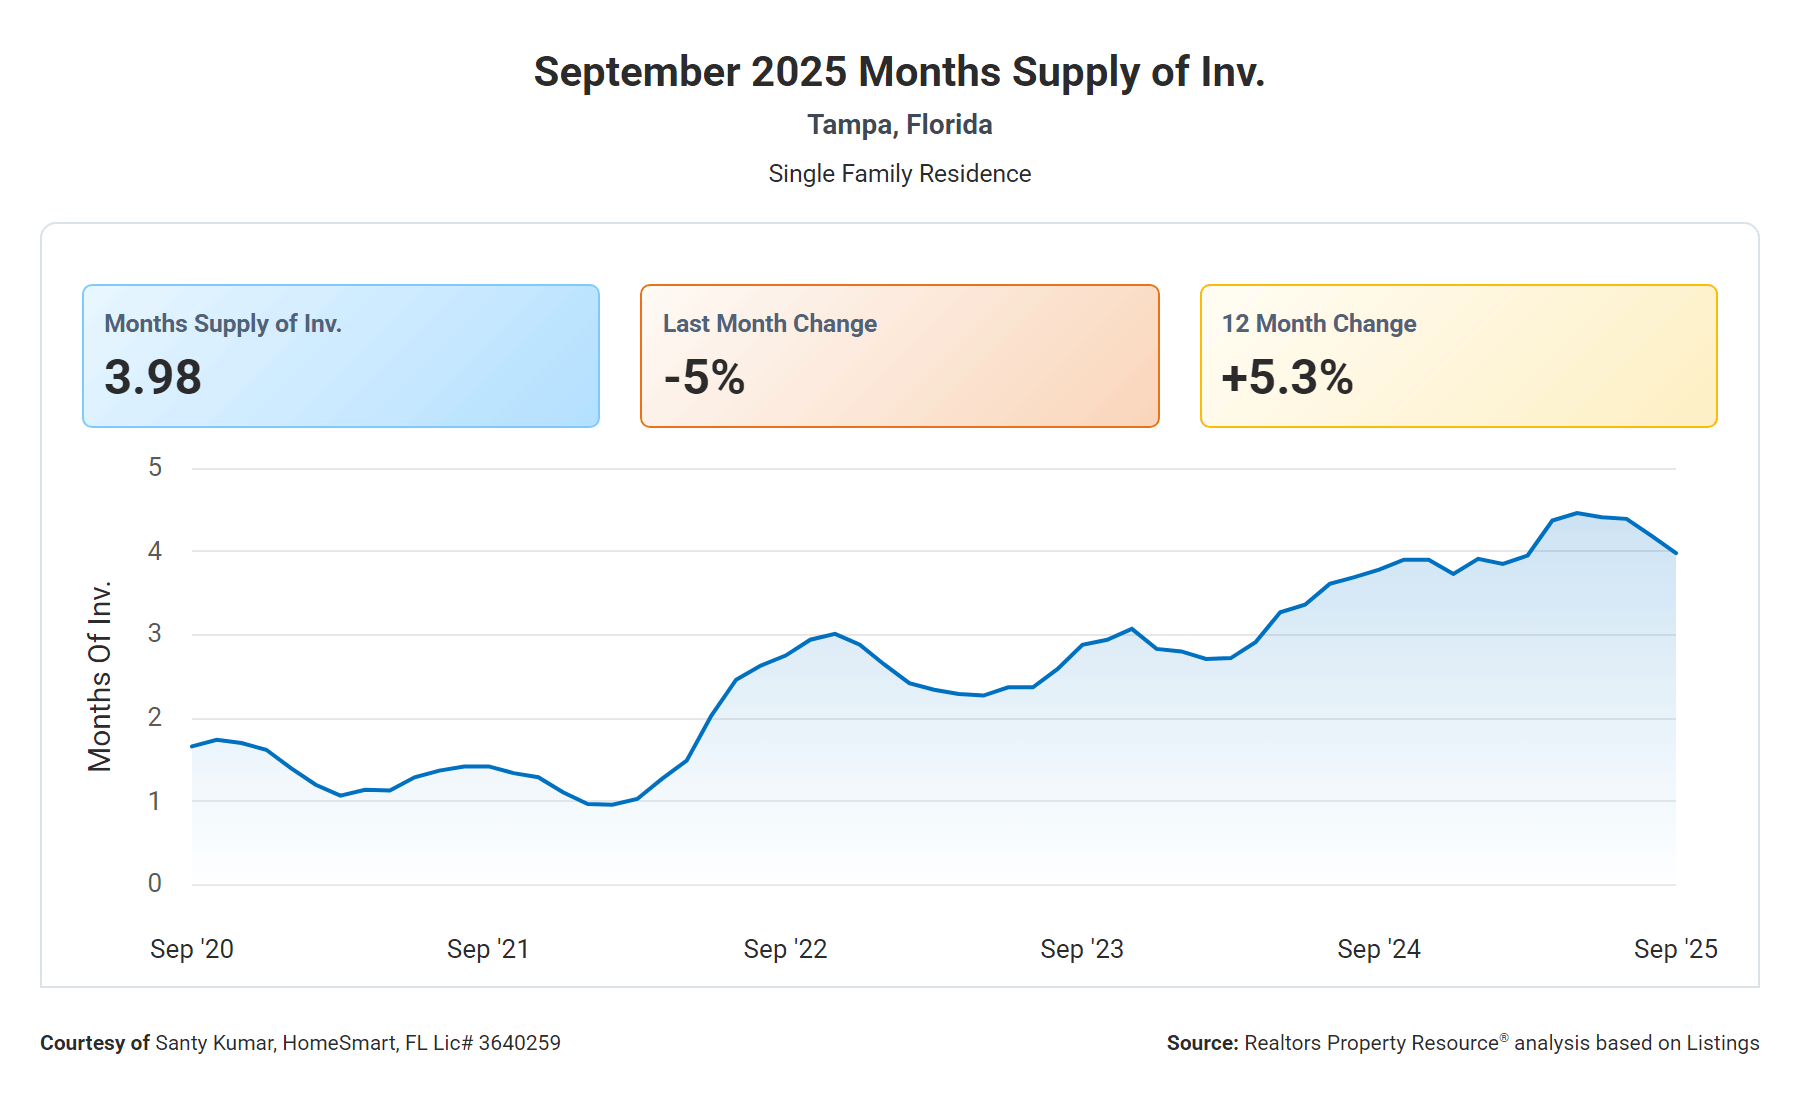
Task: Click the Sep '20 x-axis label
Action: click(x=192, y=949)
